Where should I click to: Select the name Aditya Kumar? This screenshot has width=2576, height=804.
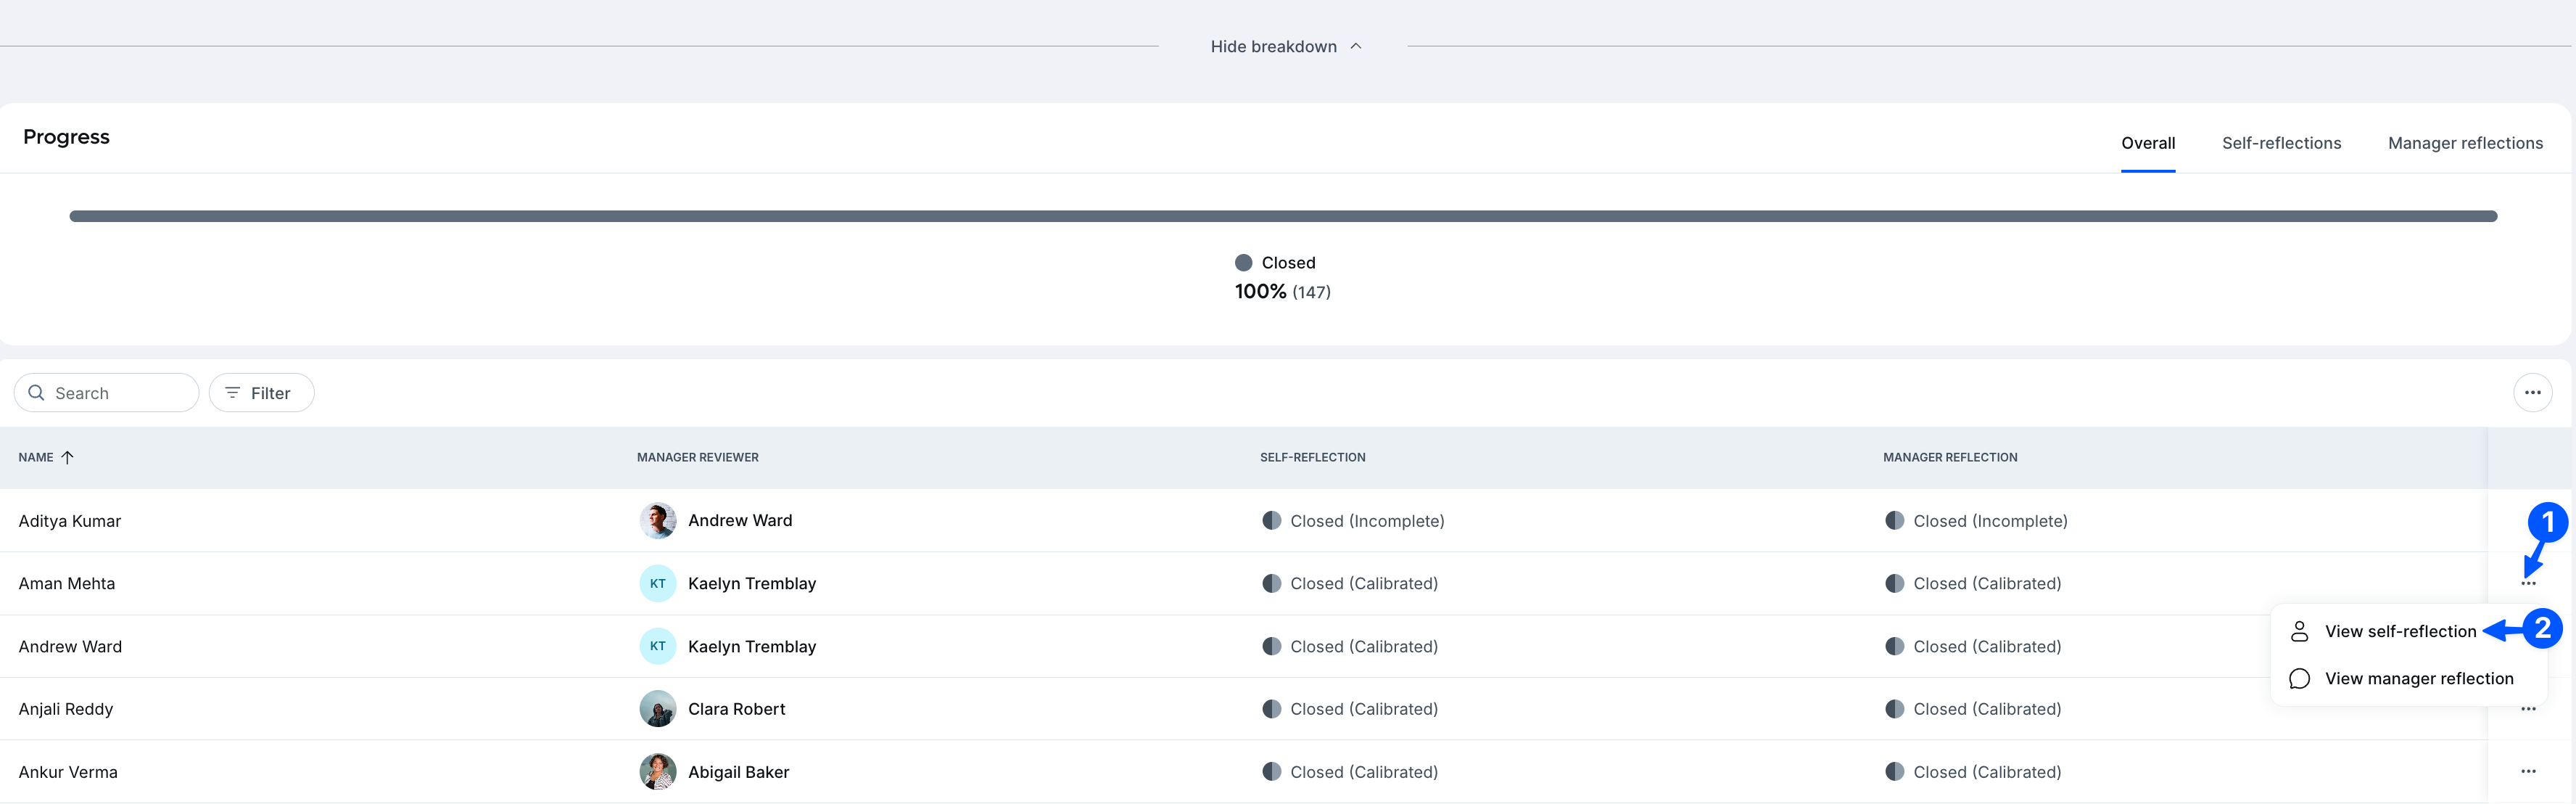tap(70, 521)
